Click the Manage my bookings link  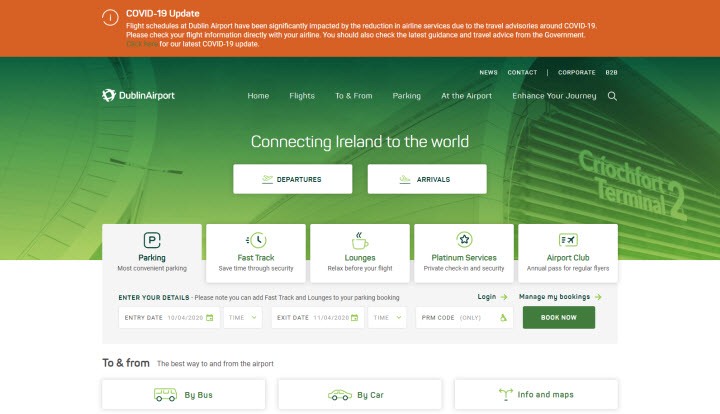[x=560, y=297]
